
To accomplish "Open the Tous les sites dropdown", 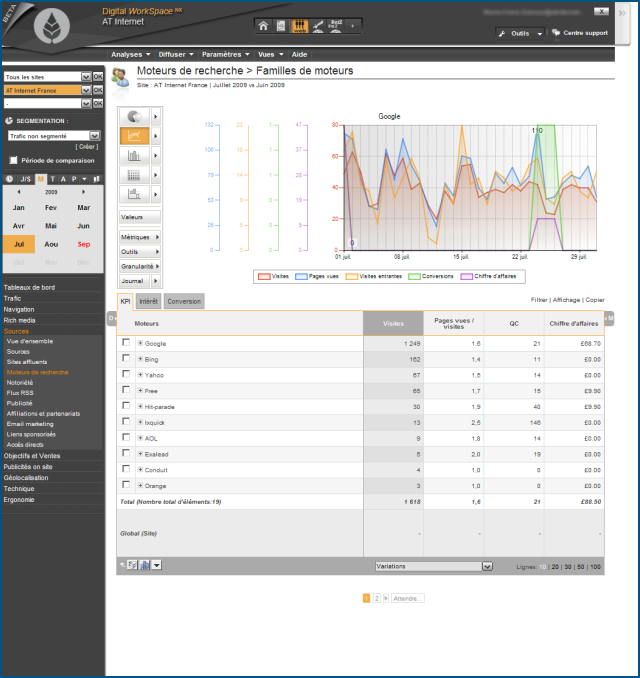I will coord(86,77).
